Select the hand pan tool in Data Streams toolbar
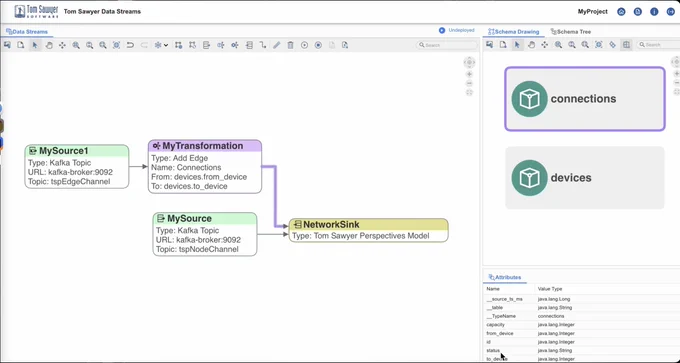 coord(49,45)
